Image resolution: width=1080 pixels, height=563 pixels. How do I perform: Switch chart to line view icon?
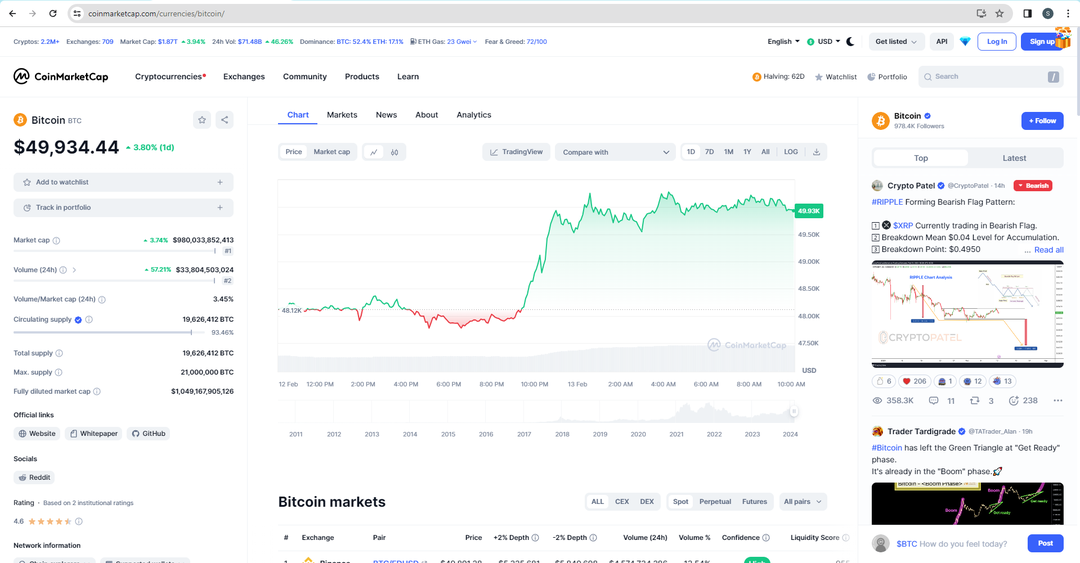coord(373,152)
